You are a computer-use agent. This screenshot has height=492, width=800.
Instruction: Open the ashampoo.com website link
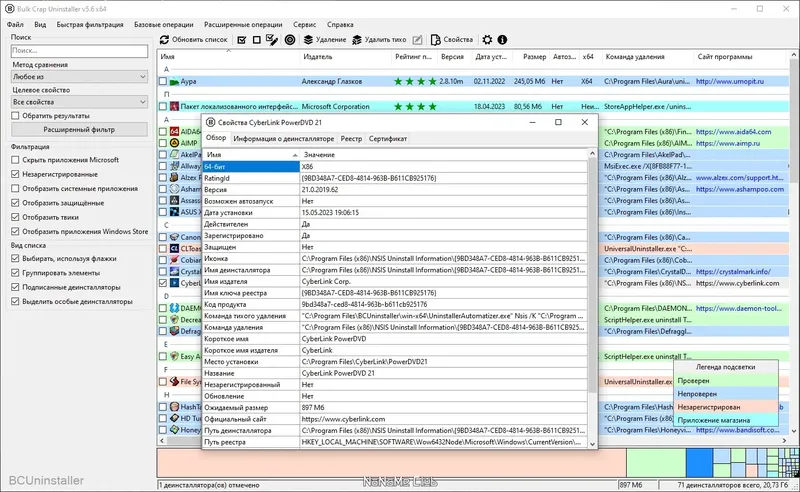(740, 189)
